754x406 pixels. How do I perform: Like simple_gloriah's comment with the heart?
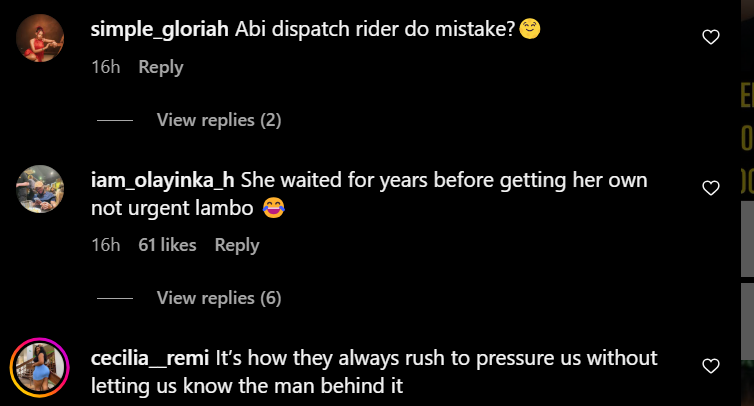point(711,37)
